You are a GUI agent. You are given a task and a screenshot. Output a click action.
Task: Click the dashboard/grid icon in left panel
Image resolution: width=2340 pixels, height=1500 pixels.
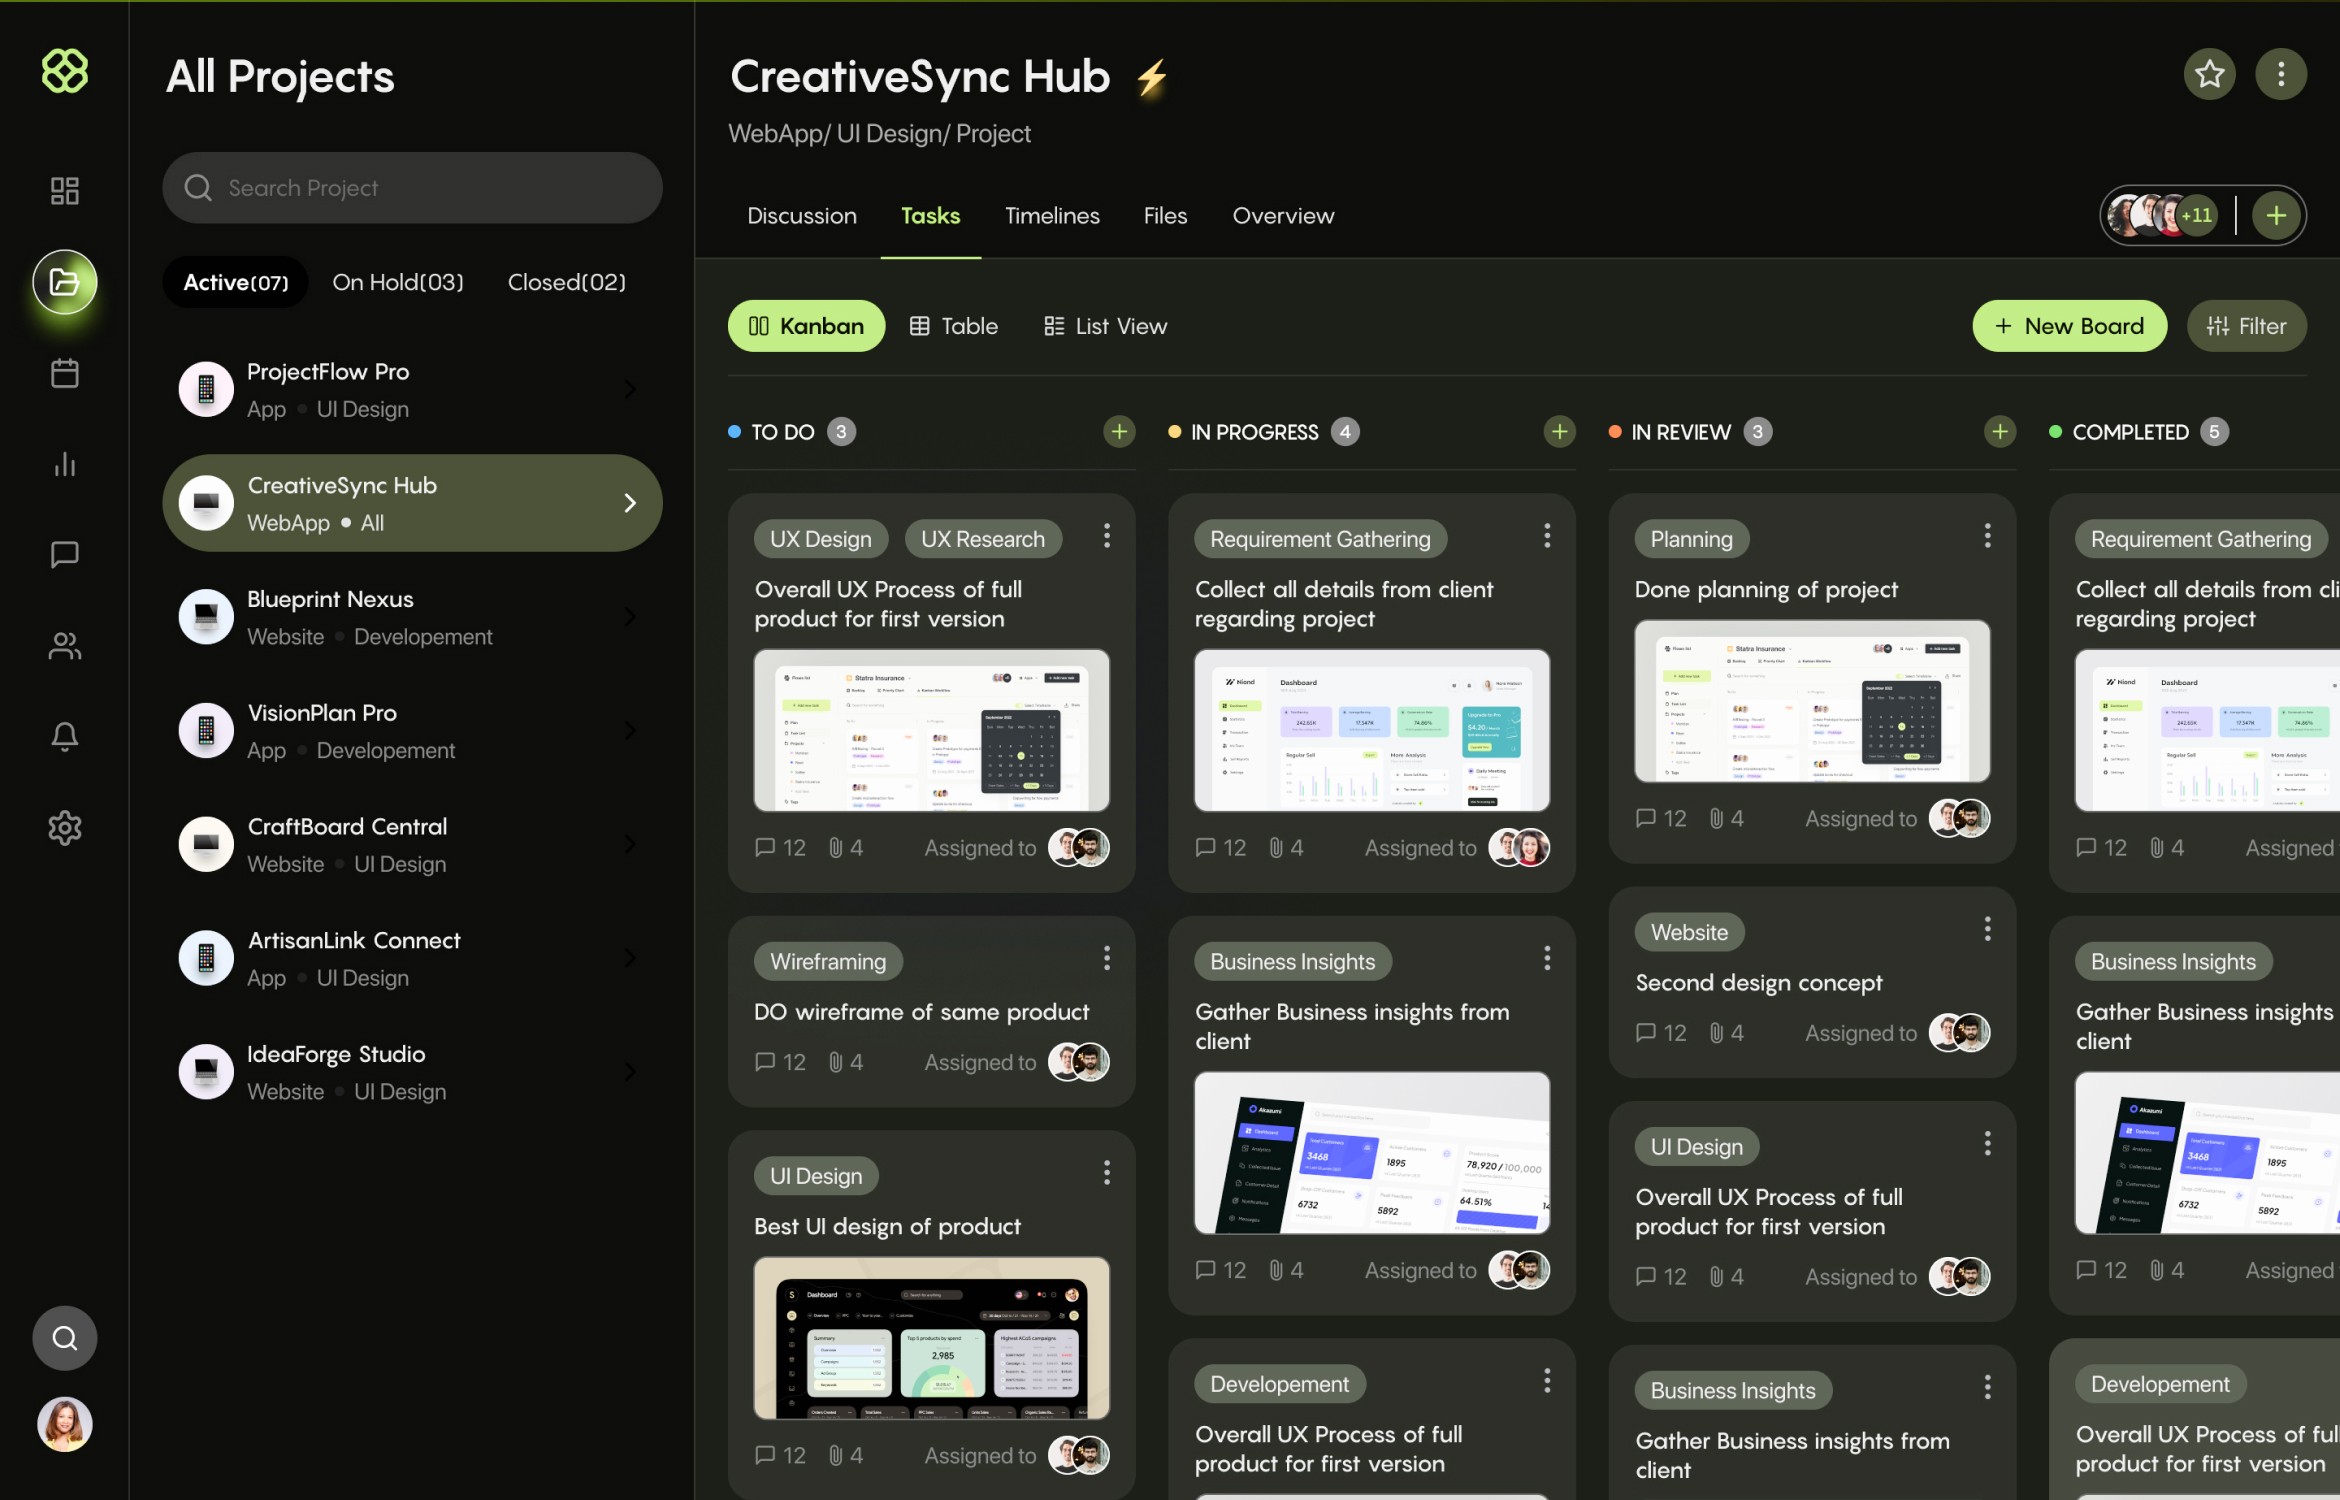tap(63, 191)
